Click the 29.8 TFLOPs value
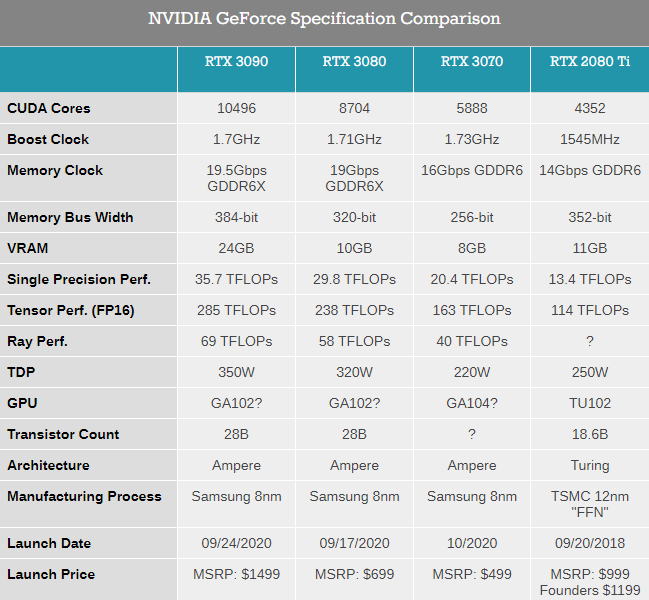The image size is (649, 600). pos(354,279)
